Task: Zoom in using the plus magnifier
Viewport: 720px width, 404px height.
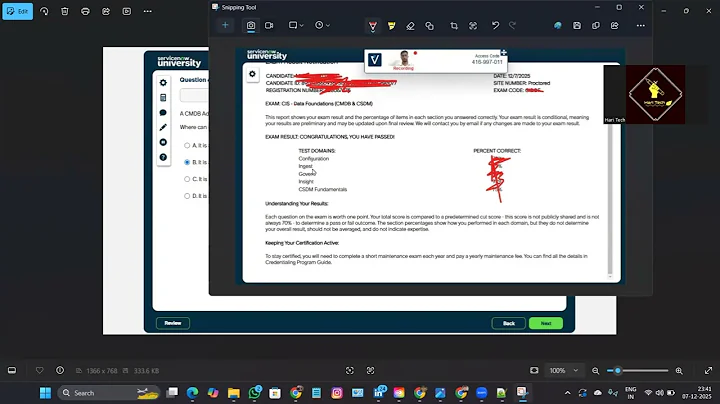Action: 679,370
